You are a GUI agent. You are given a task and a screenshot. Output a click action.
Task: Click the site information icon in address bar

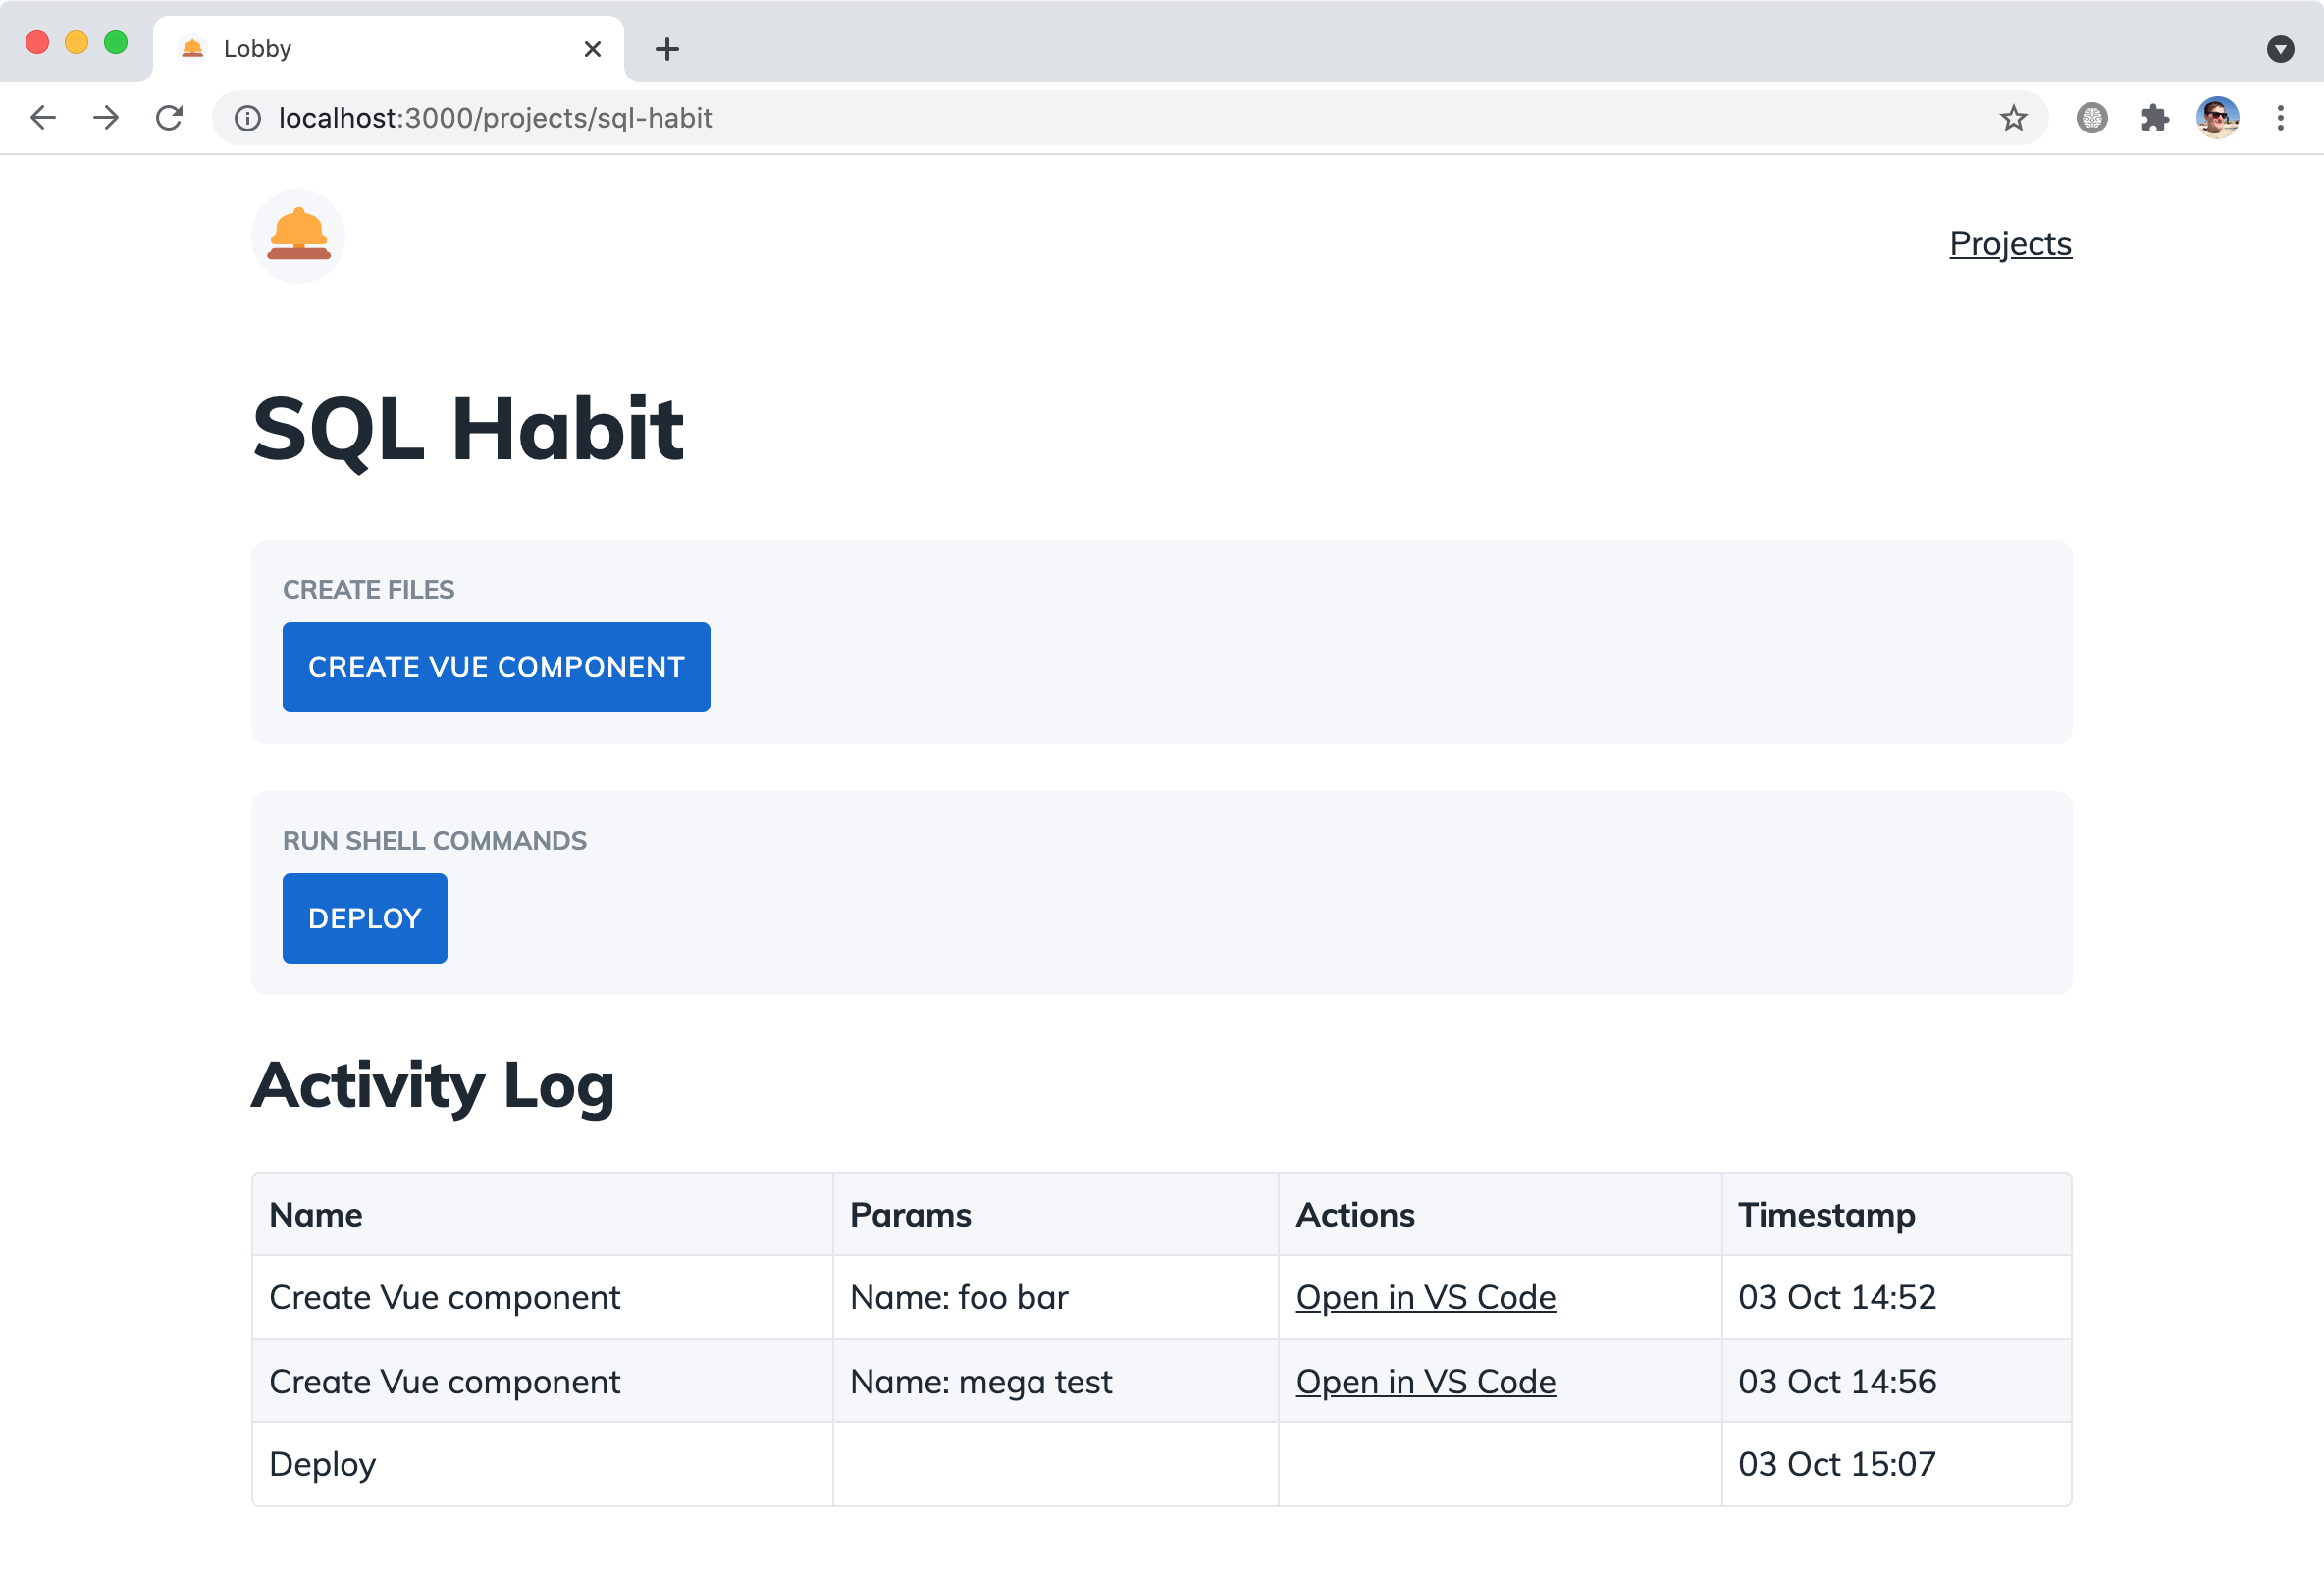(245, 117)
